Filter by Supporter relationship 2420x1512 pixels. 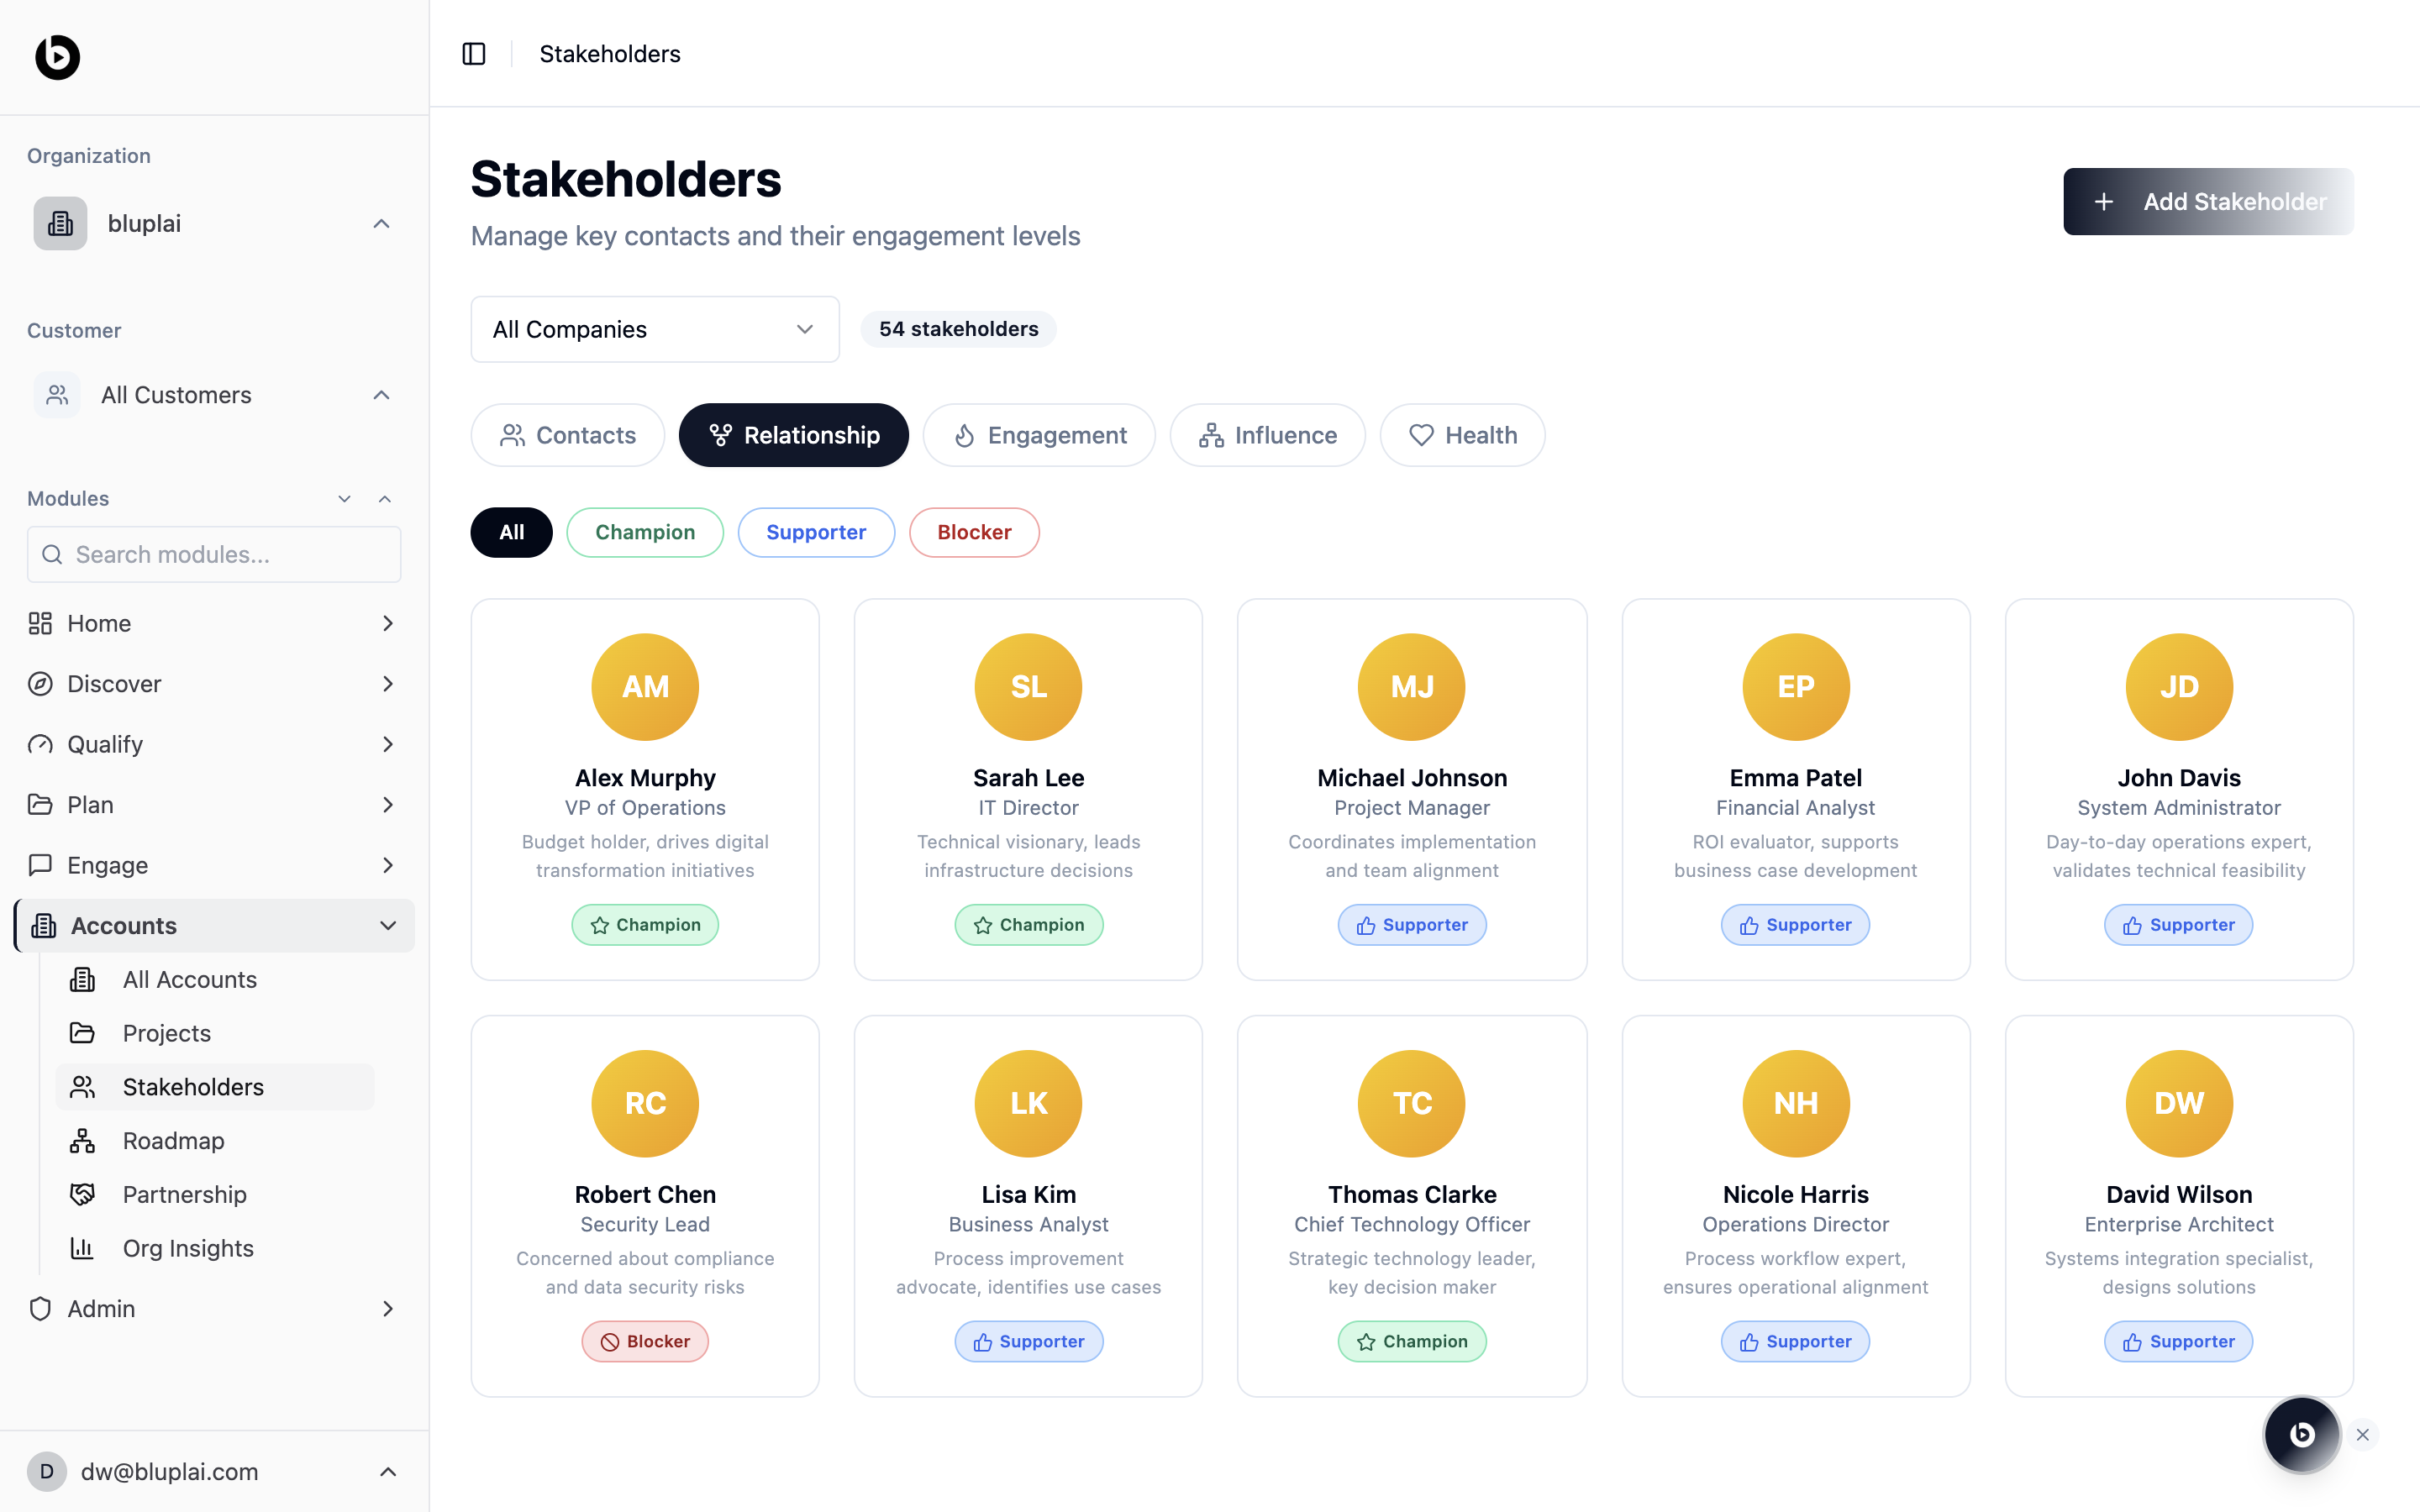(x=816, y=532)
